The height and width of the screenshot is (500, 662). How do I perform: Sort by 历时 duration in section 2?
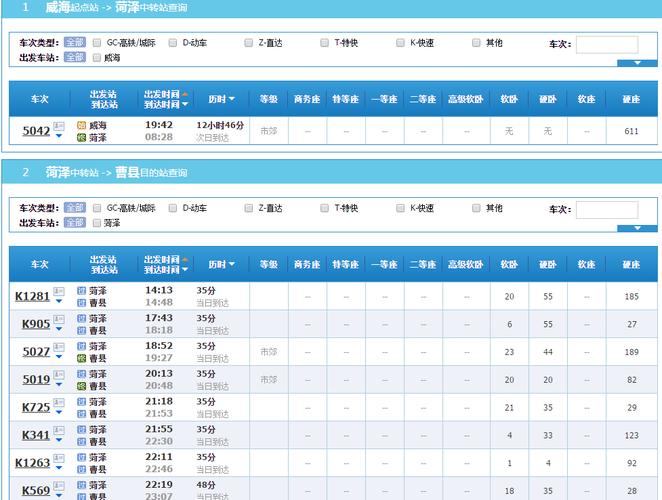point(222,265)
